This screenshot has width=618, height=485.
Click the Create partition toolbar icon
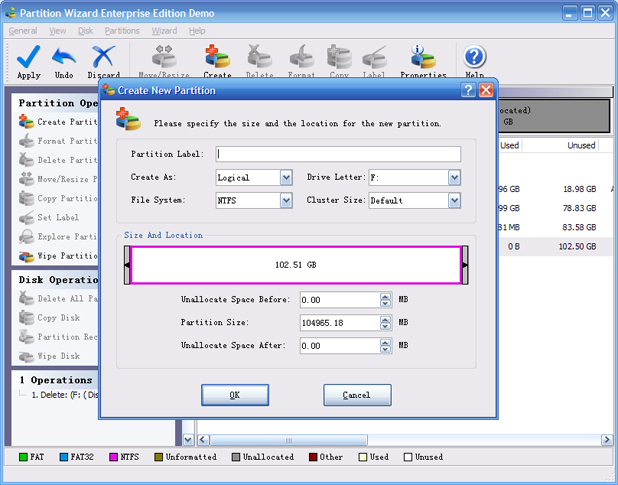pos(217,57)
